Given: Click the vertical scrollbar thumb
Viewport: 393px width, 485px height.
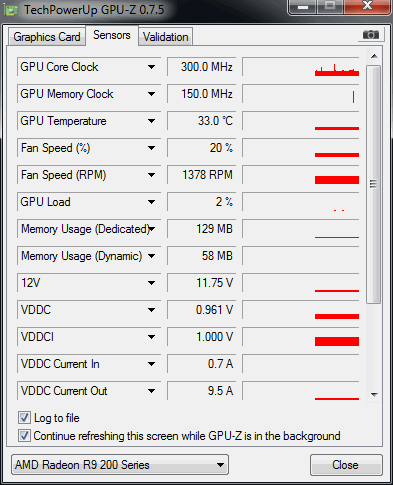Looking at the screenshot, I should [x=373, y=184].
